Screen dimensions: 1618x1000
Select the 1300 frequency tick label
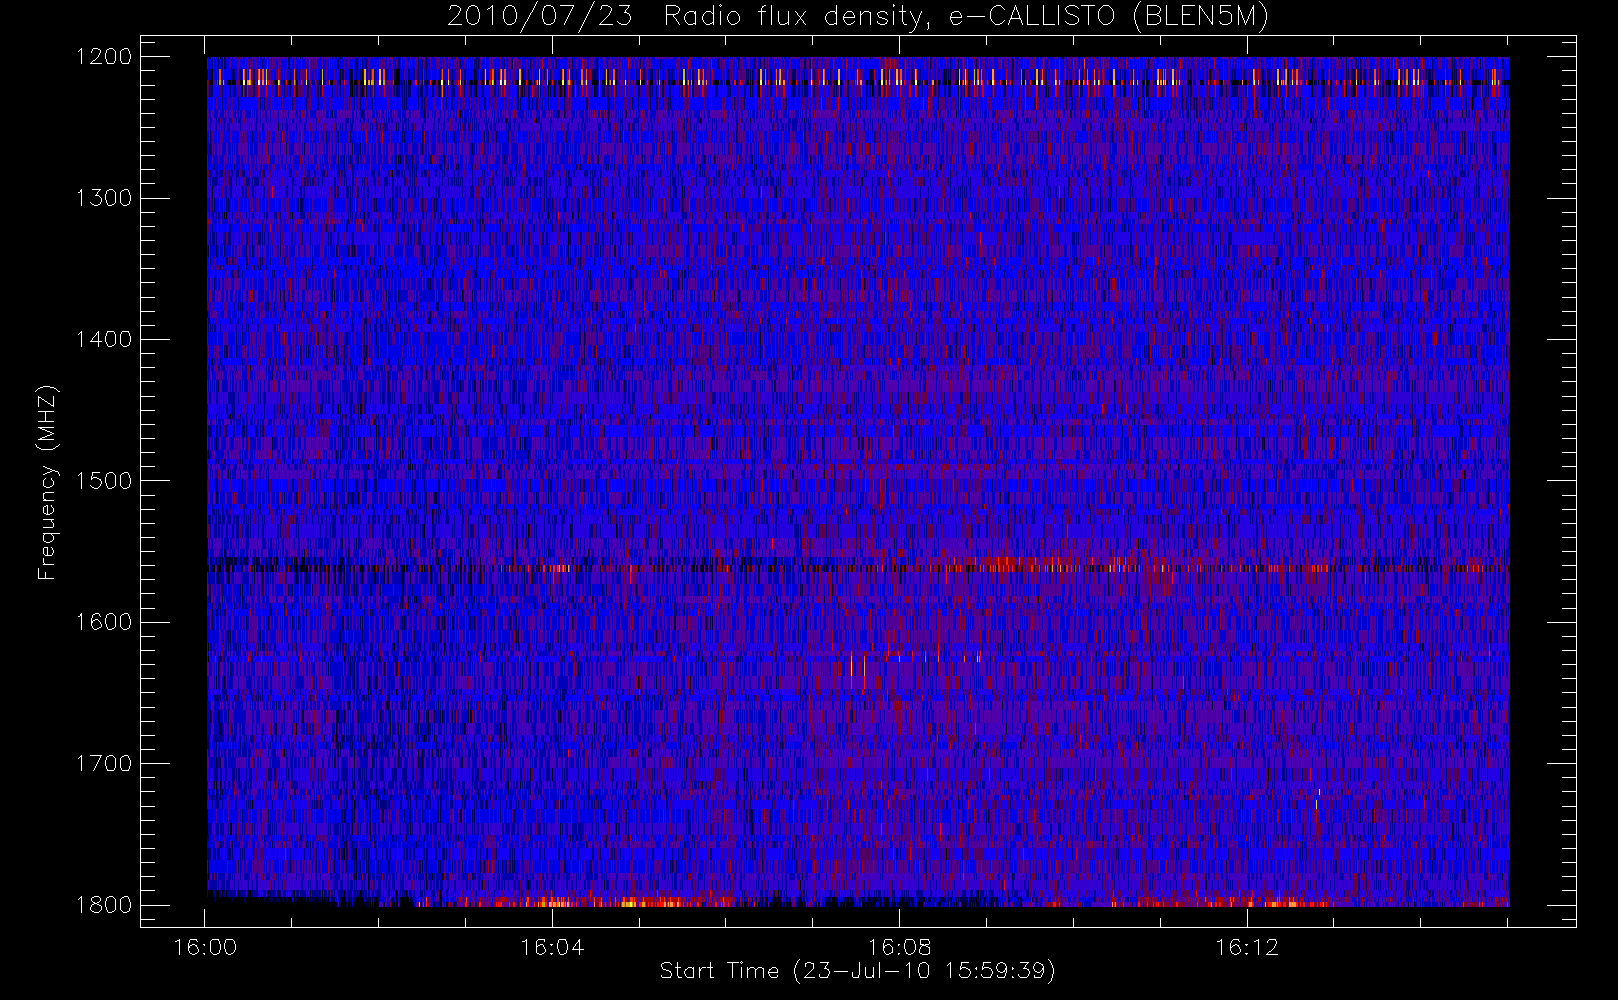[104, 198]
